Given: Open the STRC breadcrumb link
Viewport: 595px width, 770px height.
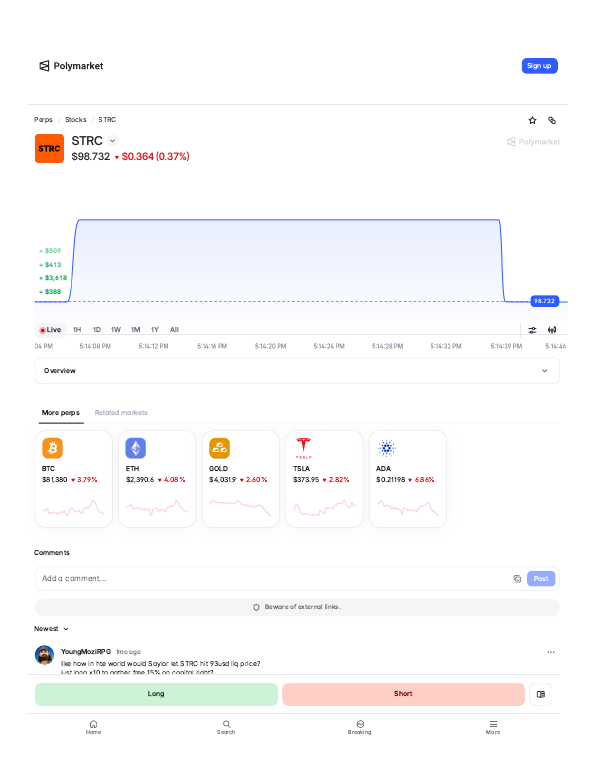Looking at the screenshot, I should coord(107,119).
